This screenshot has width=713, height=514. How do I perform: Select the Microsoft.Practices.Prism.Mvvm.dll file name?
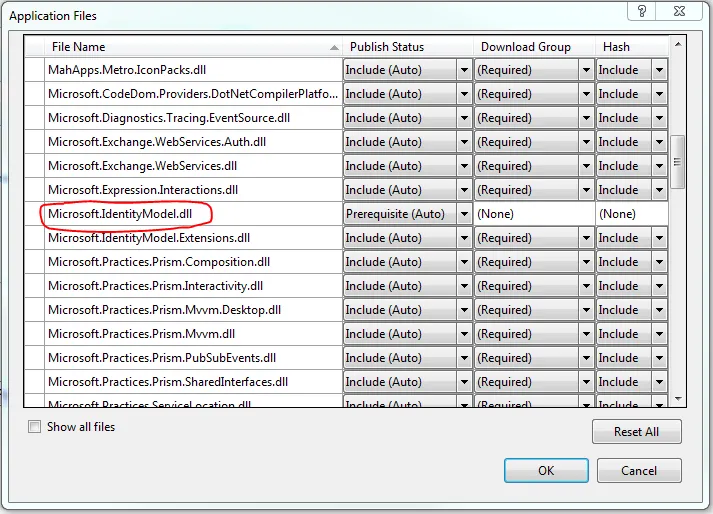pos(141,334)
